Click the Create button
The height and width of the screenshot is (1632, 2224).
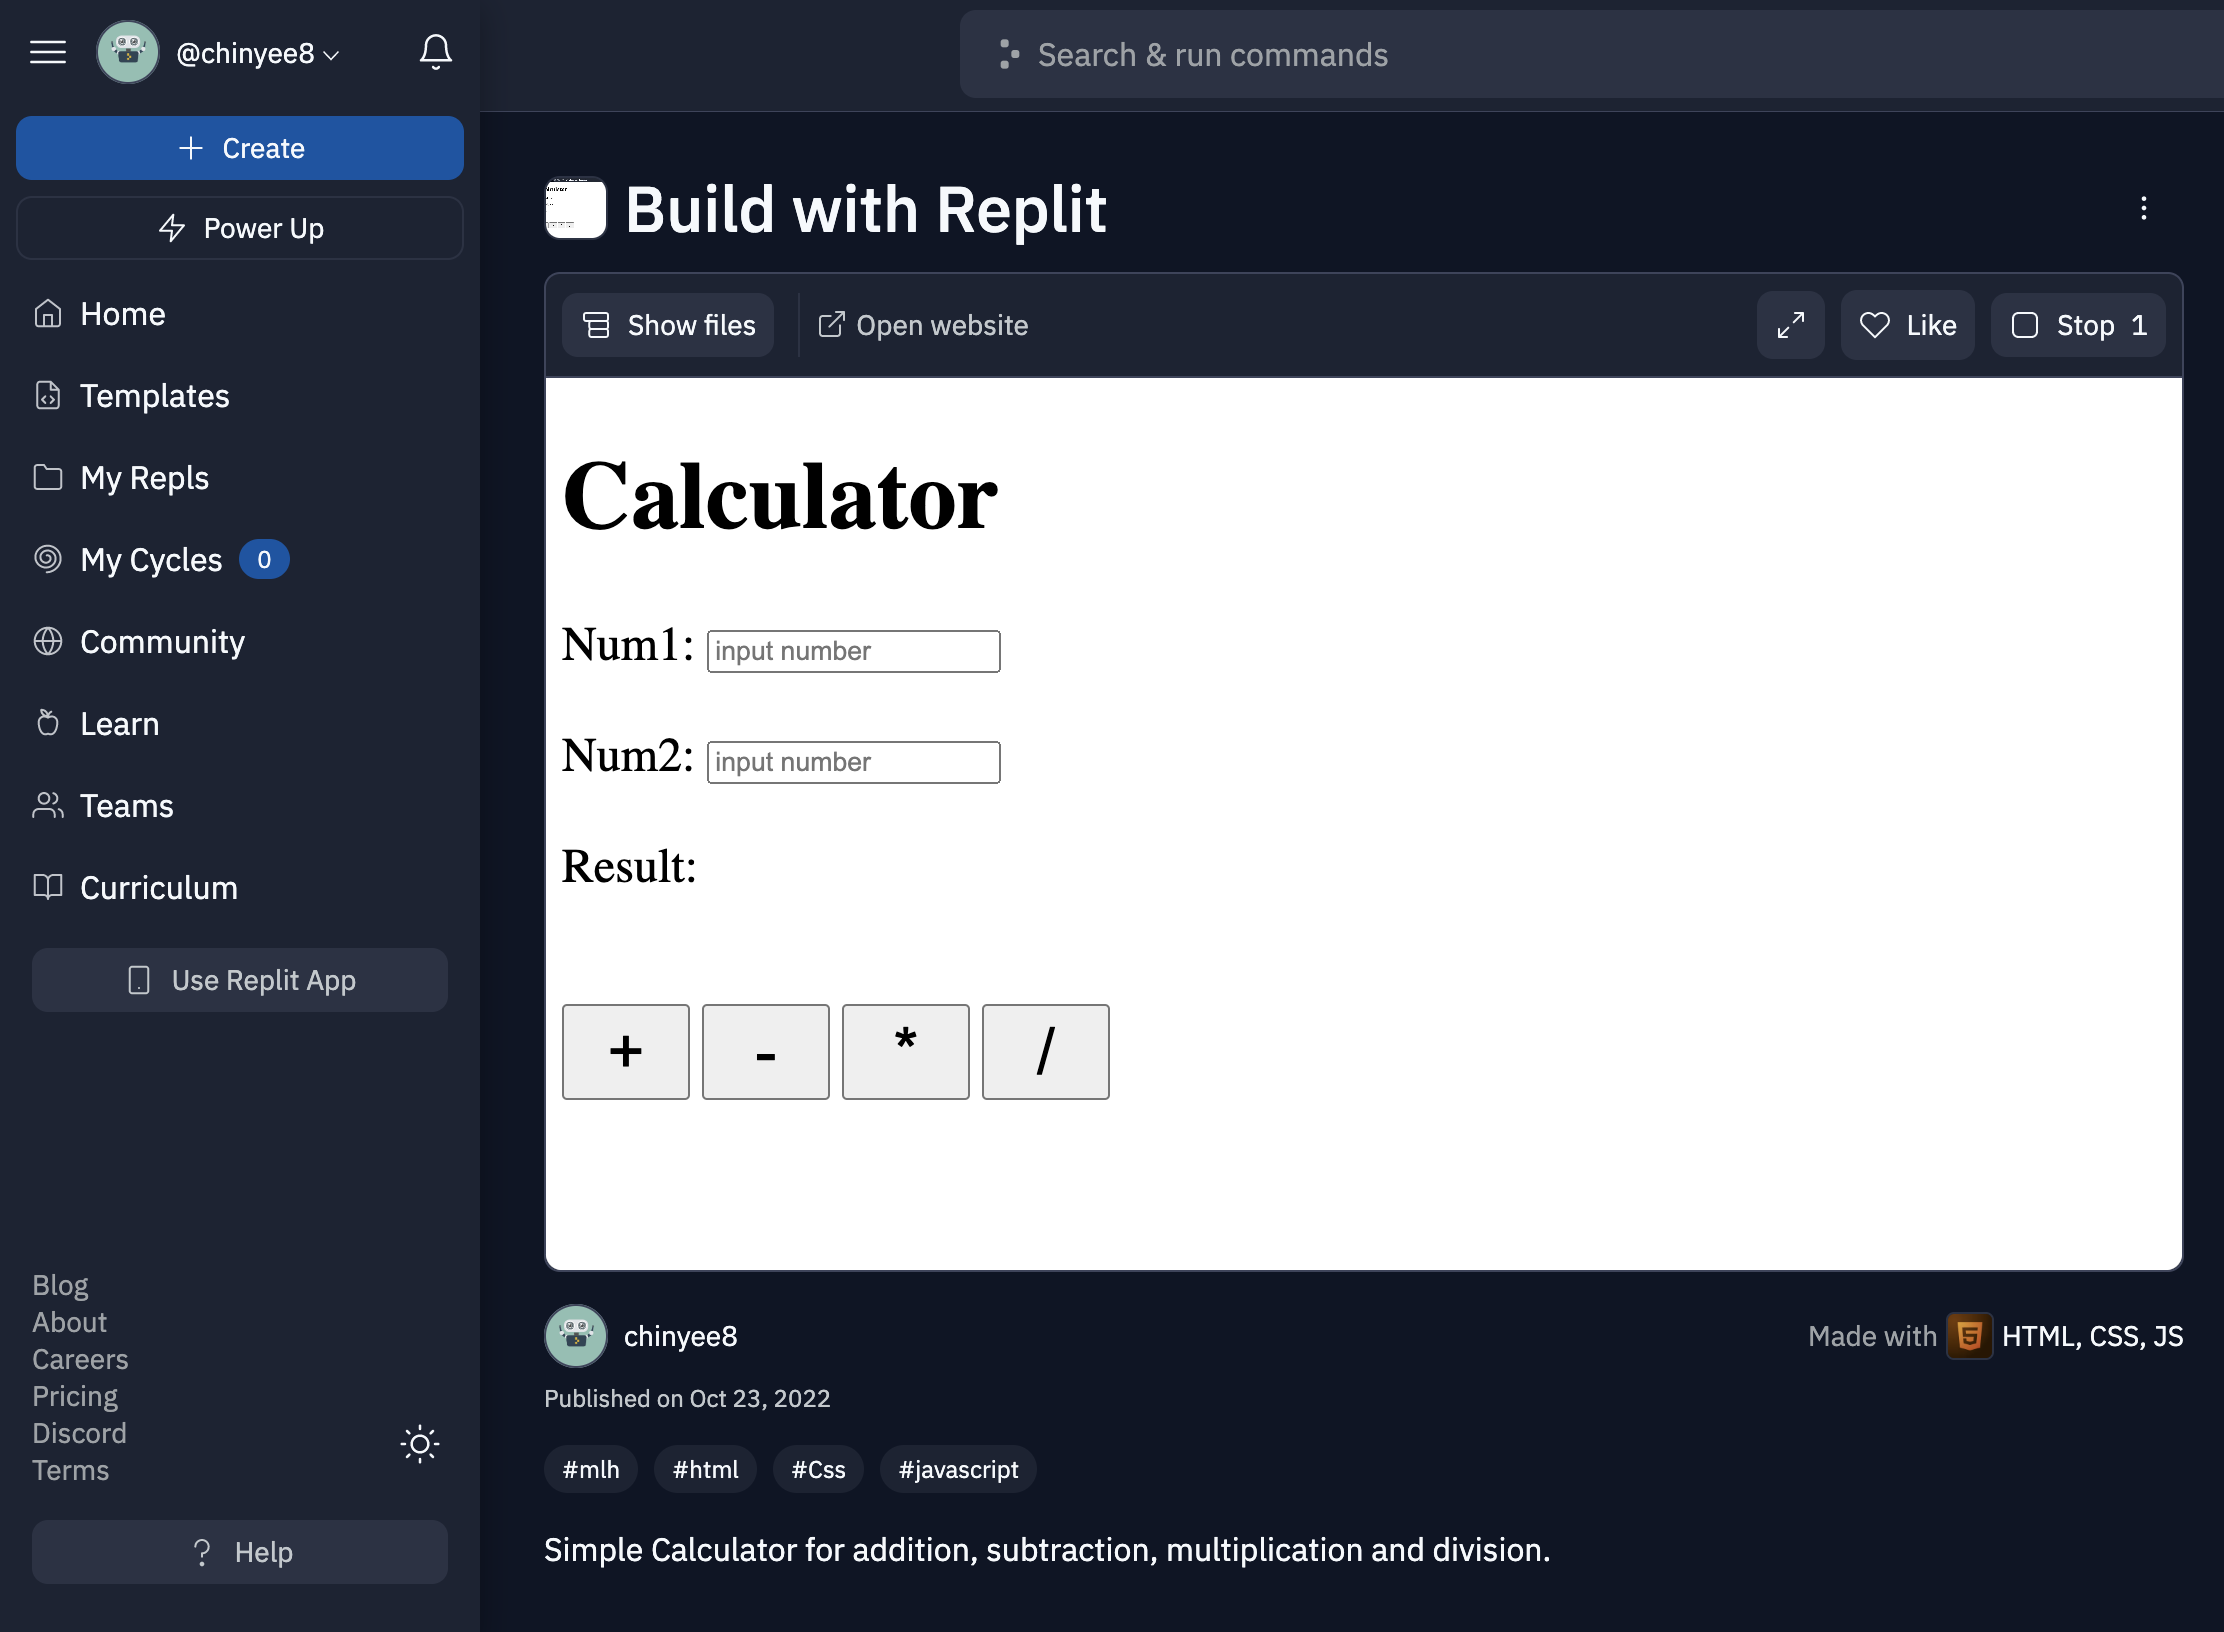pos(240,148)
